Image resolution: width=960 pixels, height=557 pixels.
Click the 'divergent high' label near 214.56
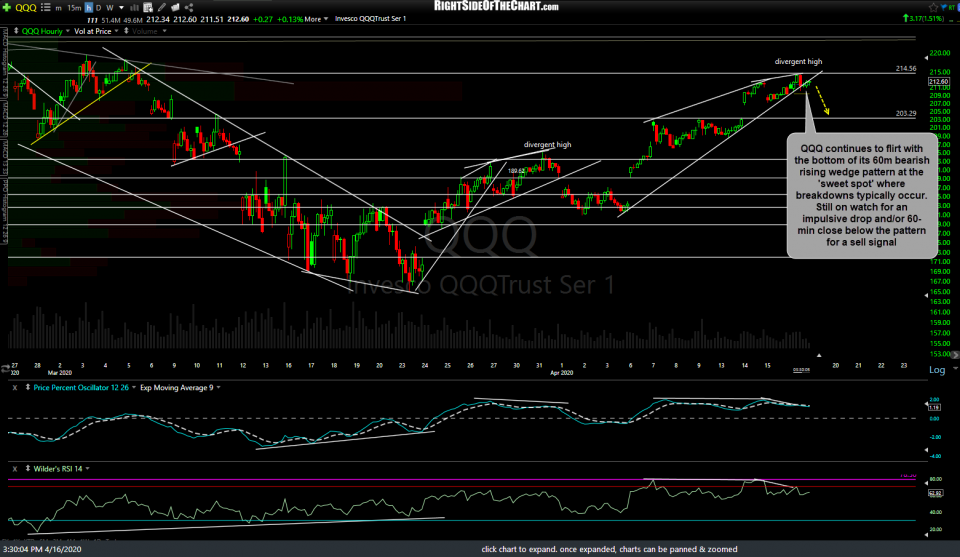798,61
